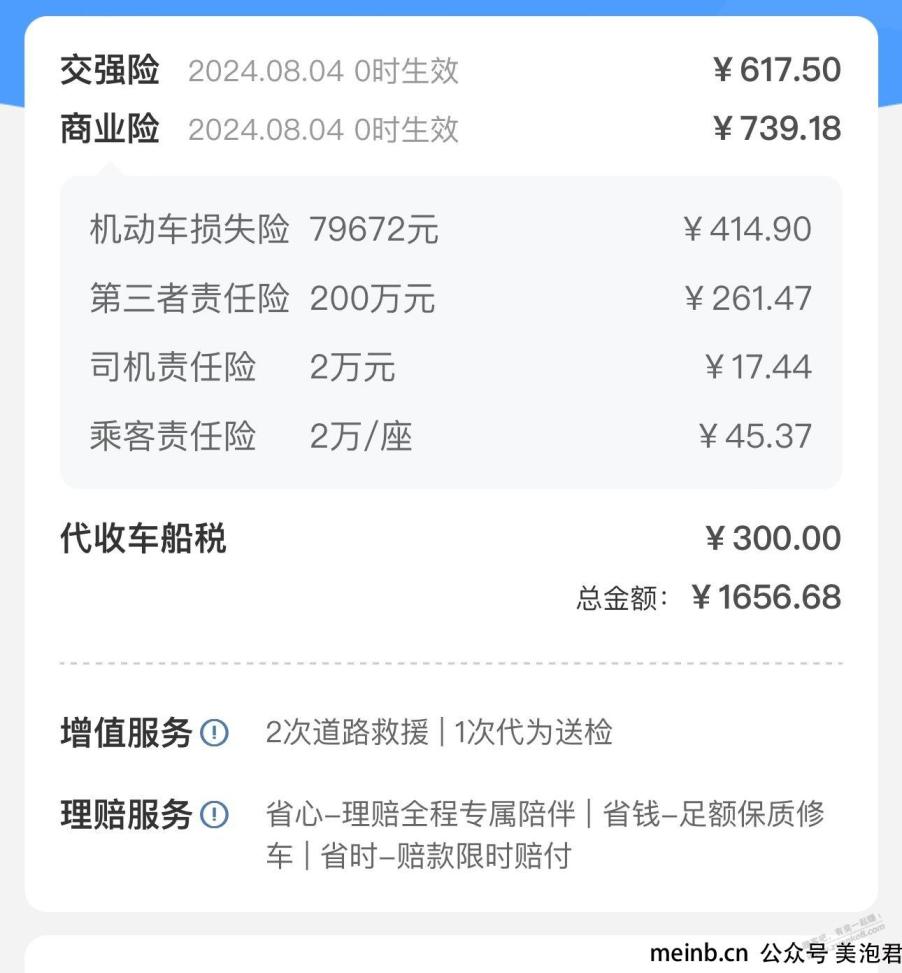Open the 机动车损失险 79672元 row
Viewport: 902px width, 973px height.
(x=451, y=229)
